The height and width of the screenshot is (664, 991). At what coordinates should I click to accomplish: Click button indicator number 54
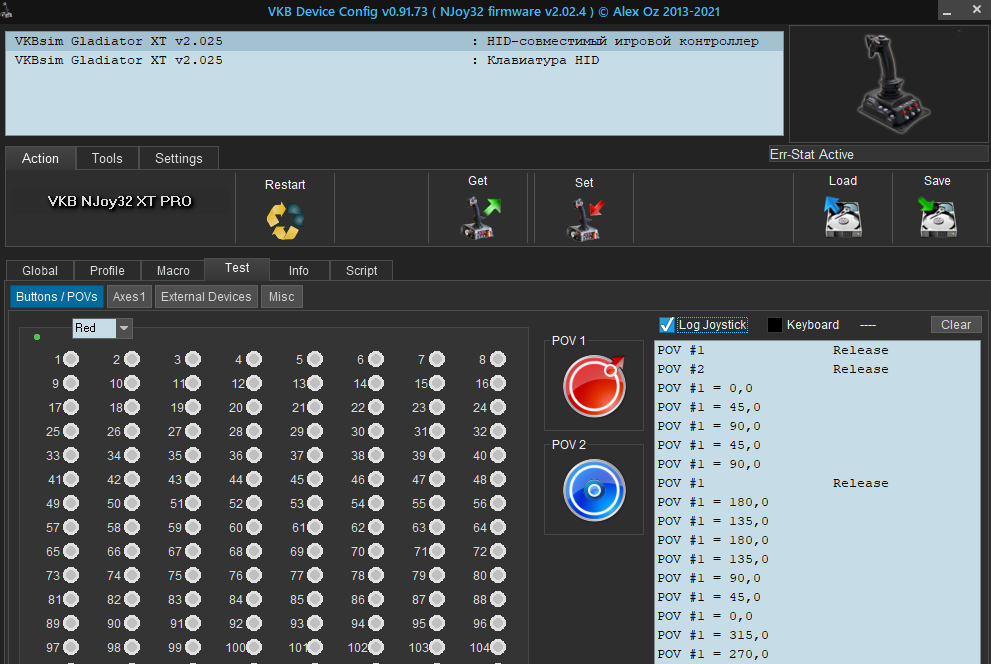point(376,504)
